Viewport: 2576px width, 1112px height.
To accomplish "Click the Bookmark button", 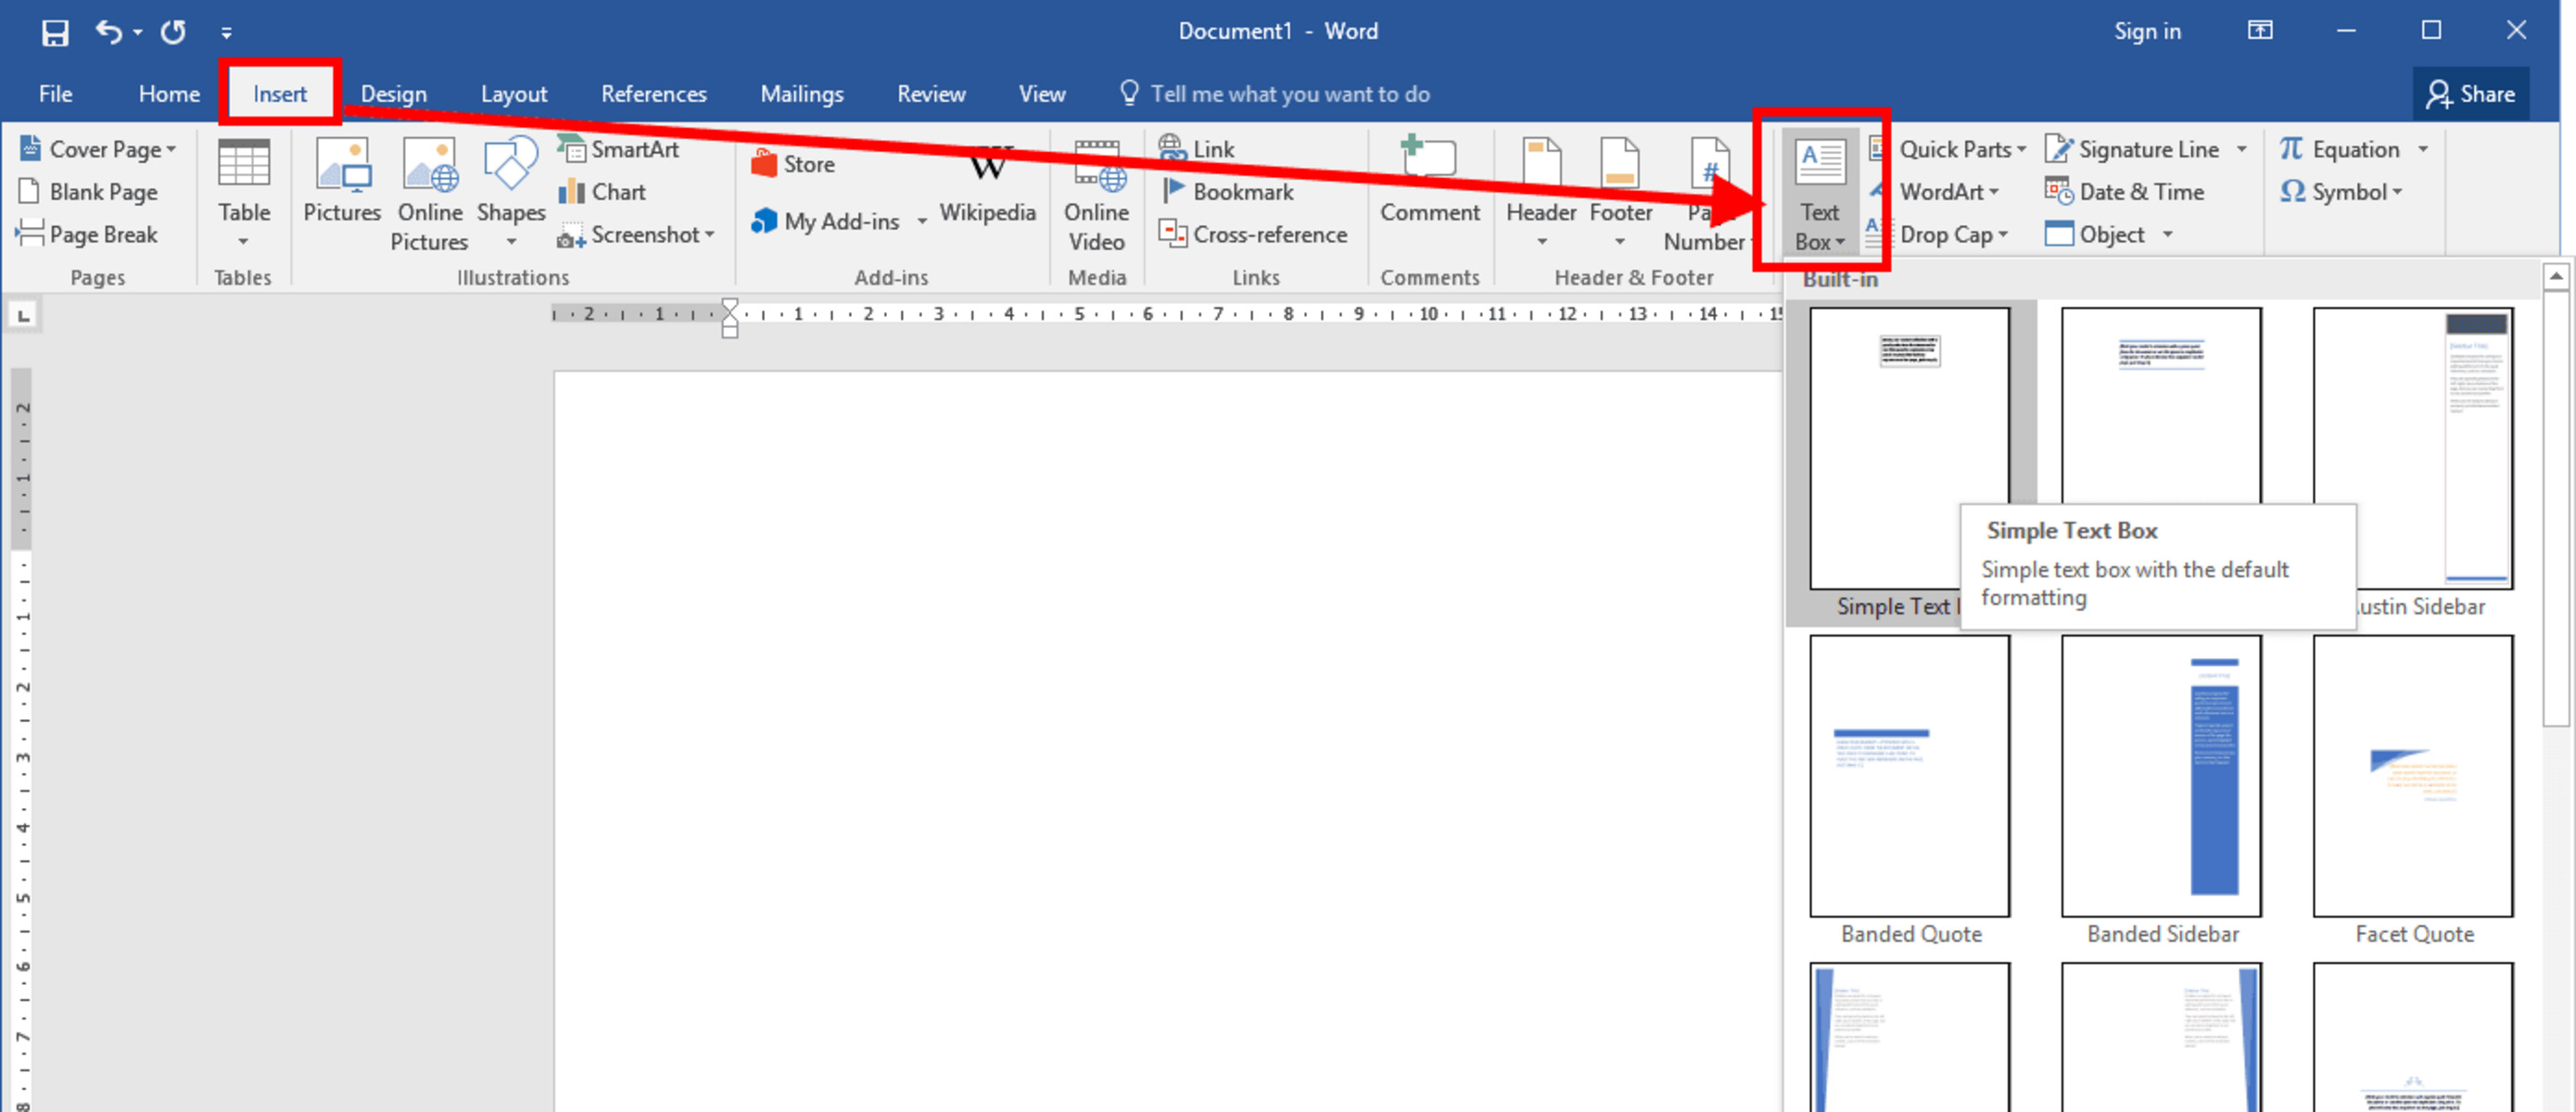I will [x=1229, y=192].
